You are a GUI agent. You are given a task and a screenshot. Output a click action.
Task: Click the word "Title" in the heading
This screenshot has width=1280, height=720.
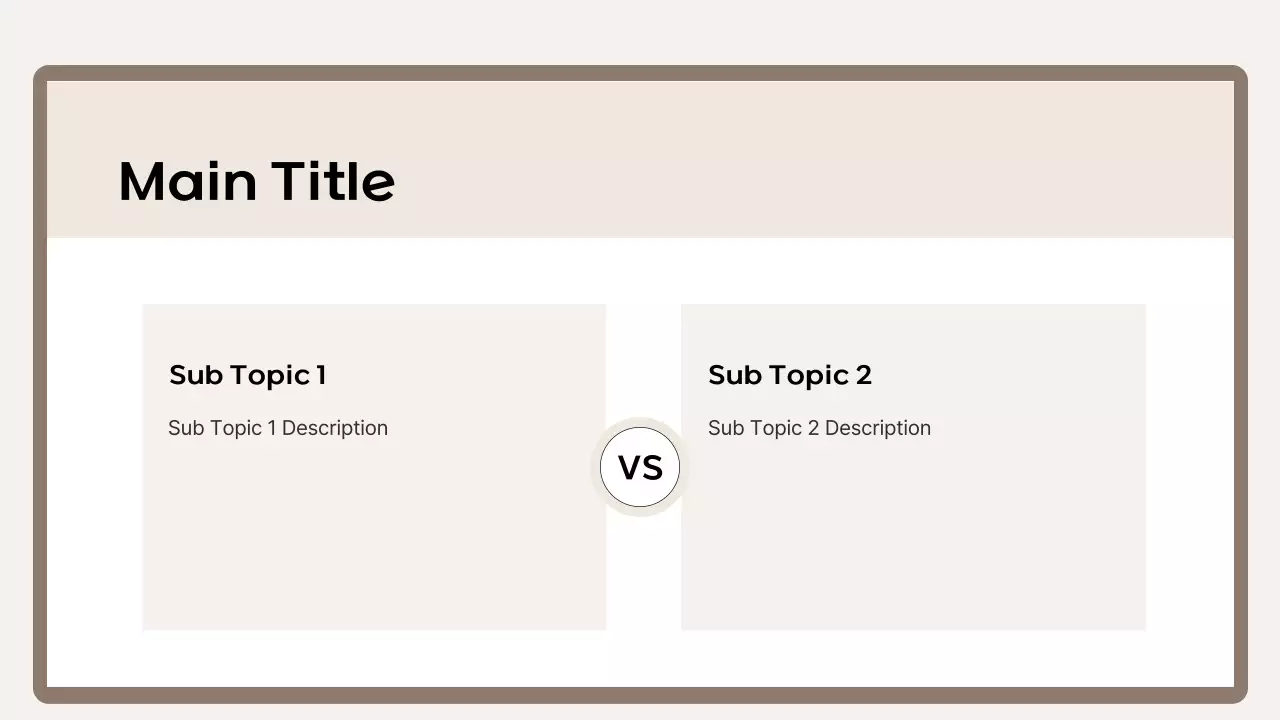coord(333,181)
